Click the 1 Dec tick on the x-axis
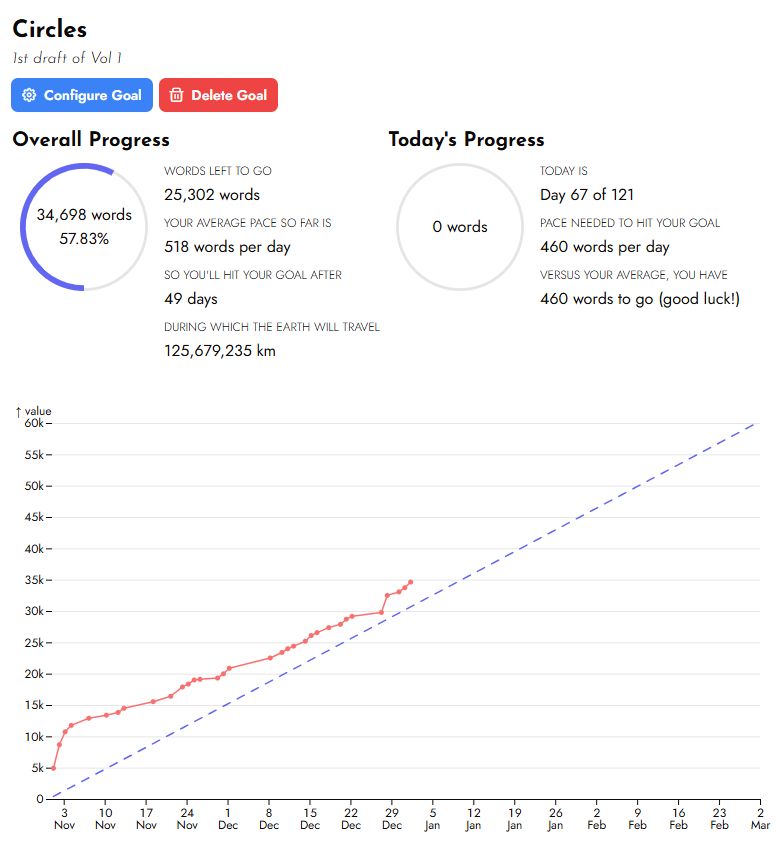The image size is (777, 851). [228, 818]
